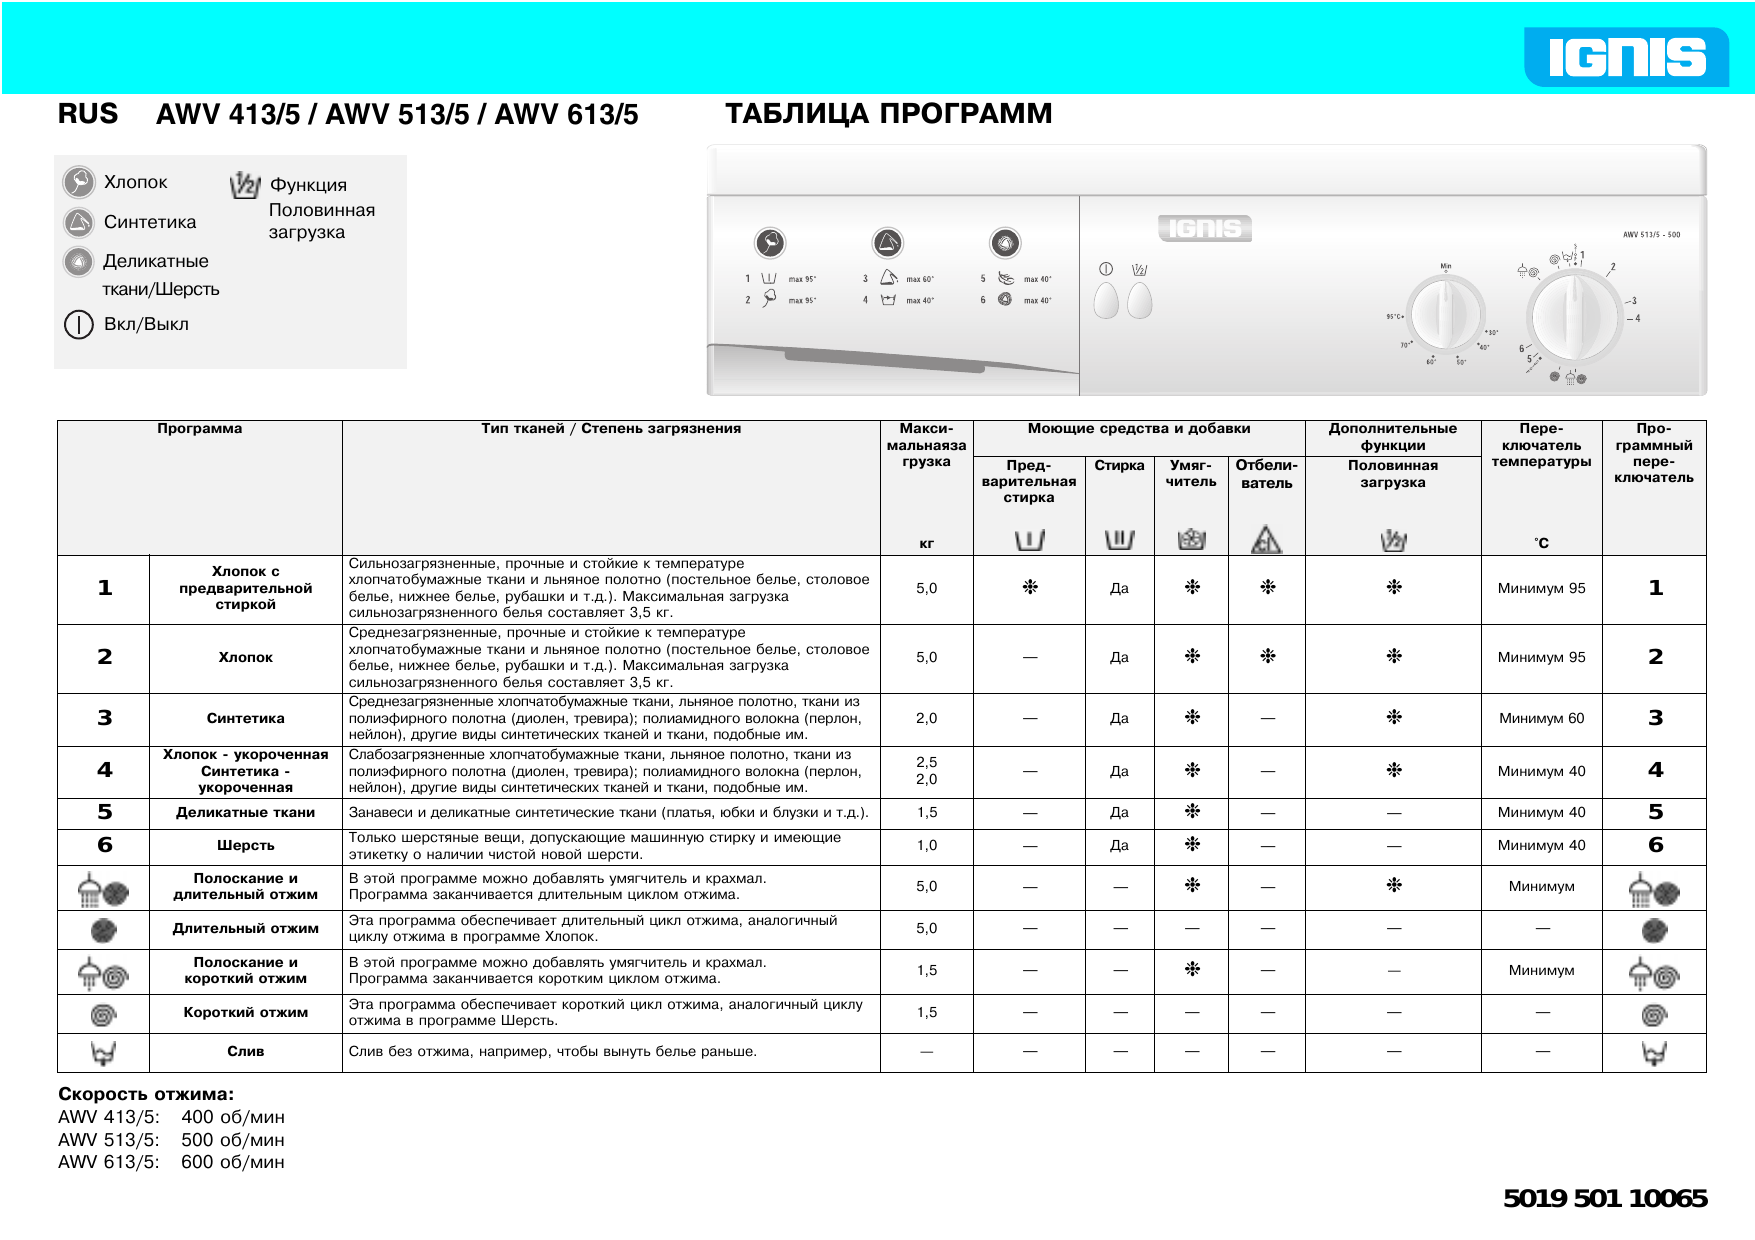Click the drain icon in the right column

coord(1655,1053)
